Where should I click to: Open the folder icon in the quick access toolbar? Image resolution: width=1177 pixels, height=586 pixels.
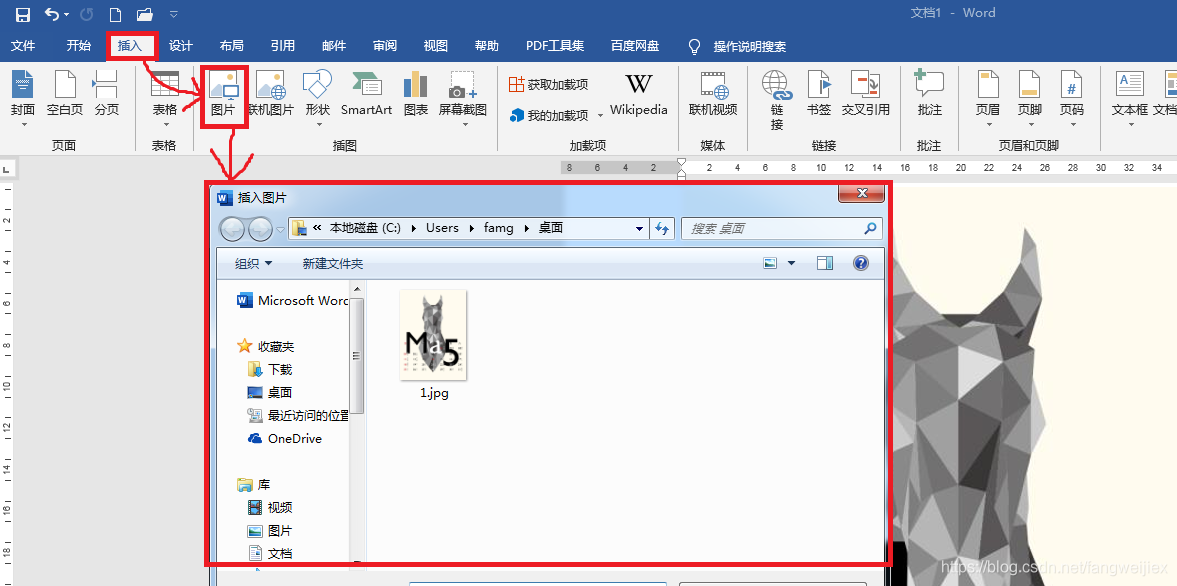pyautogui.click(x=145, y=14)
